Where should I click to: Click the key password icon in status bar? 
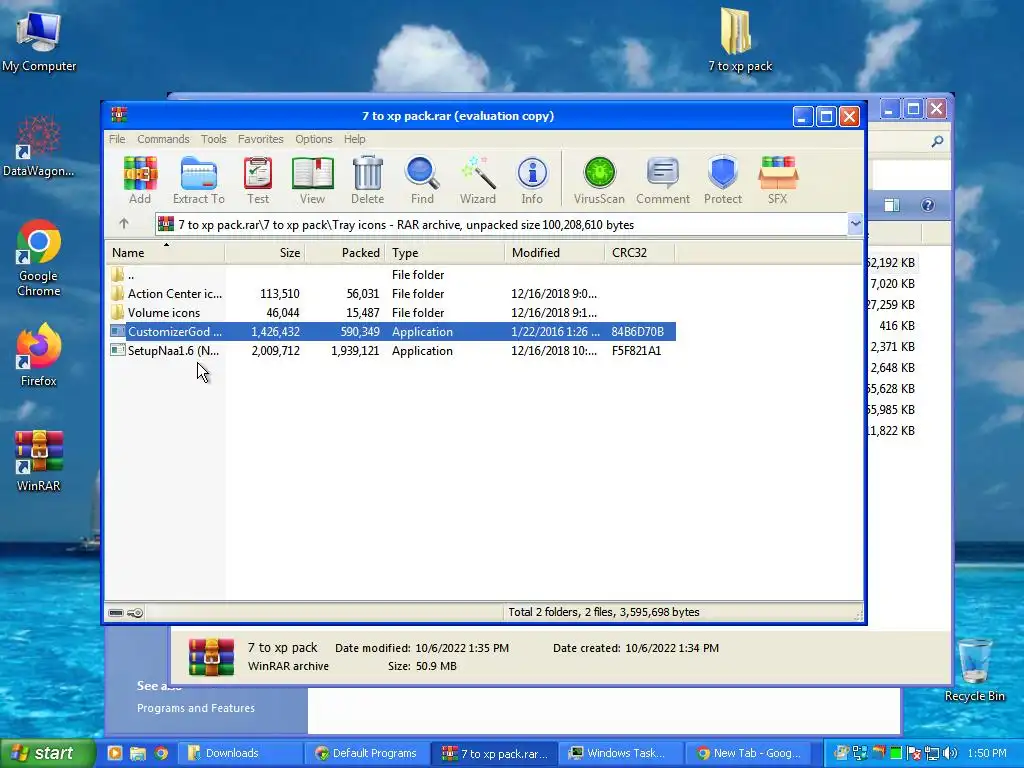pos(135,613)
